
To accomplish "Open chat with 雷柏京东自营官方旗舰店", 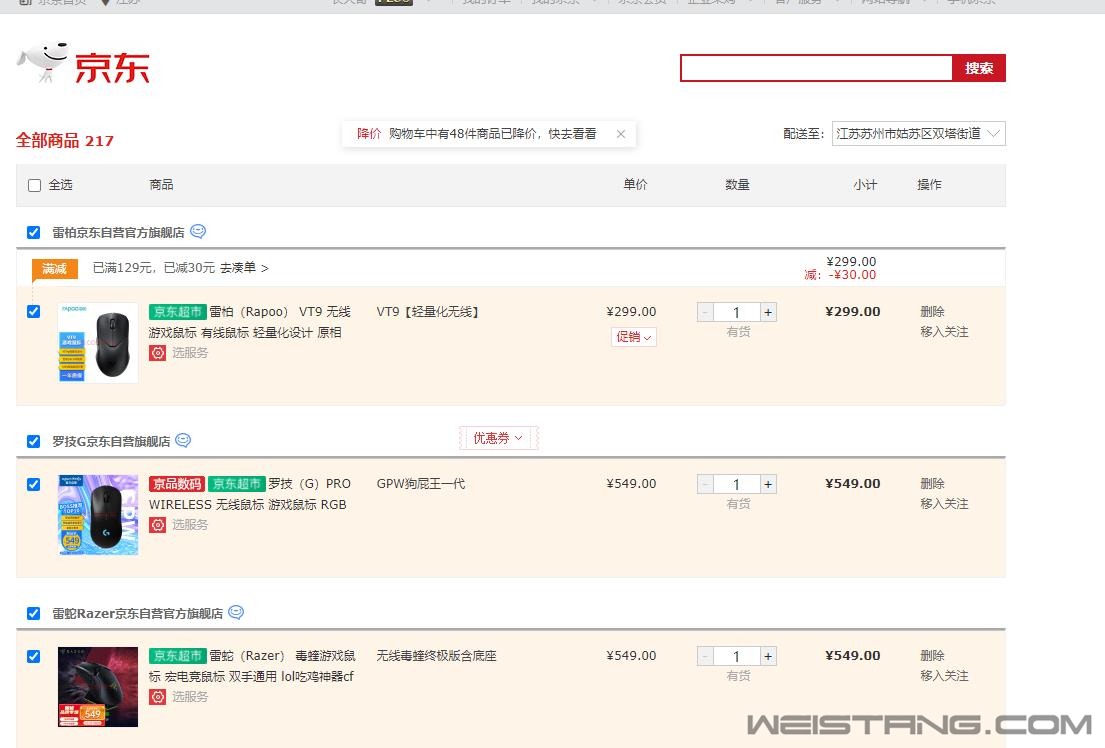I will coord(198,231).
